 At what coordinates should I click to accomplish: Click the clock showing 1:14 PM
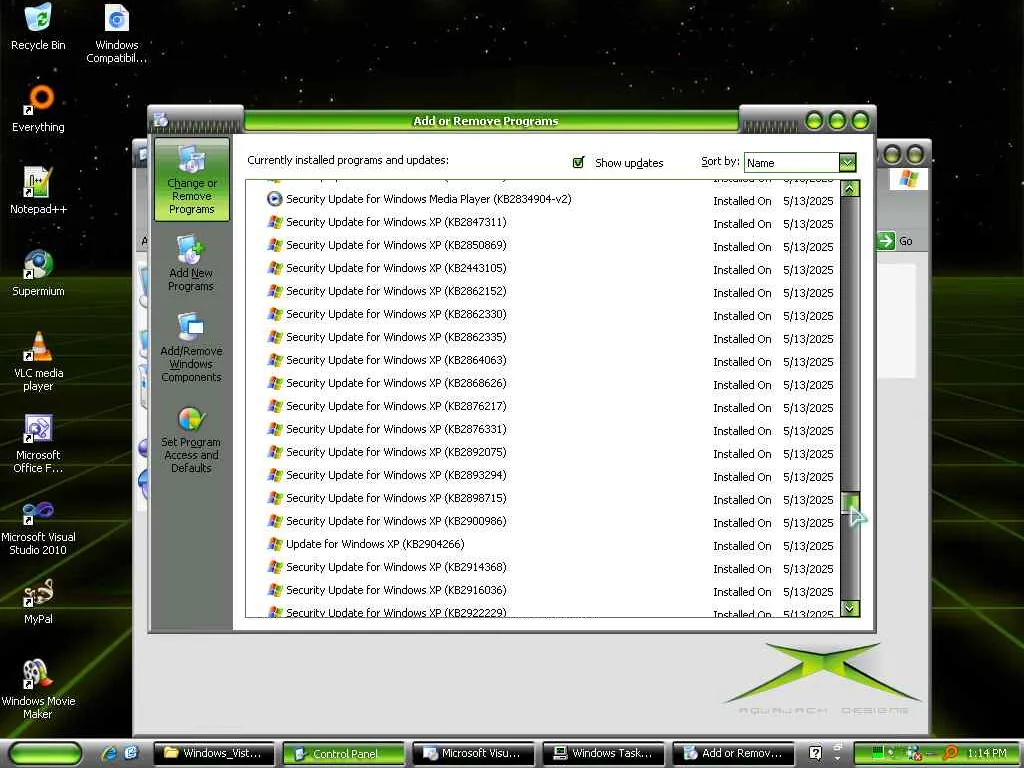pyautogui.click(x=987, y=753)
